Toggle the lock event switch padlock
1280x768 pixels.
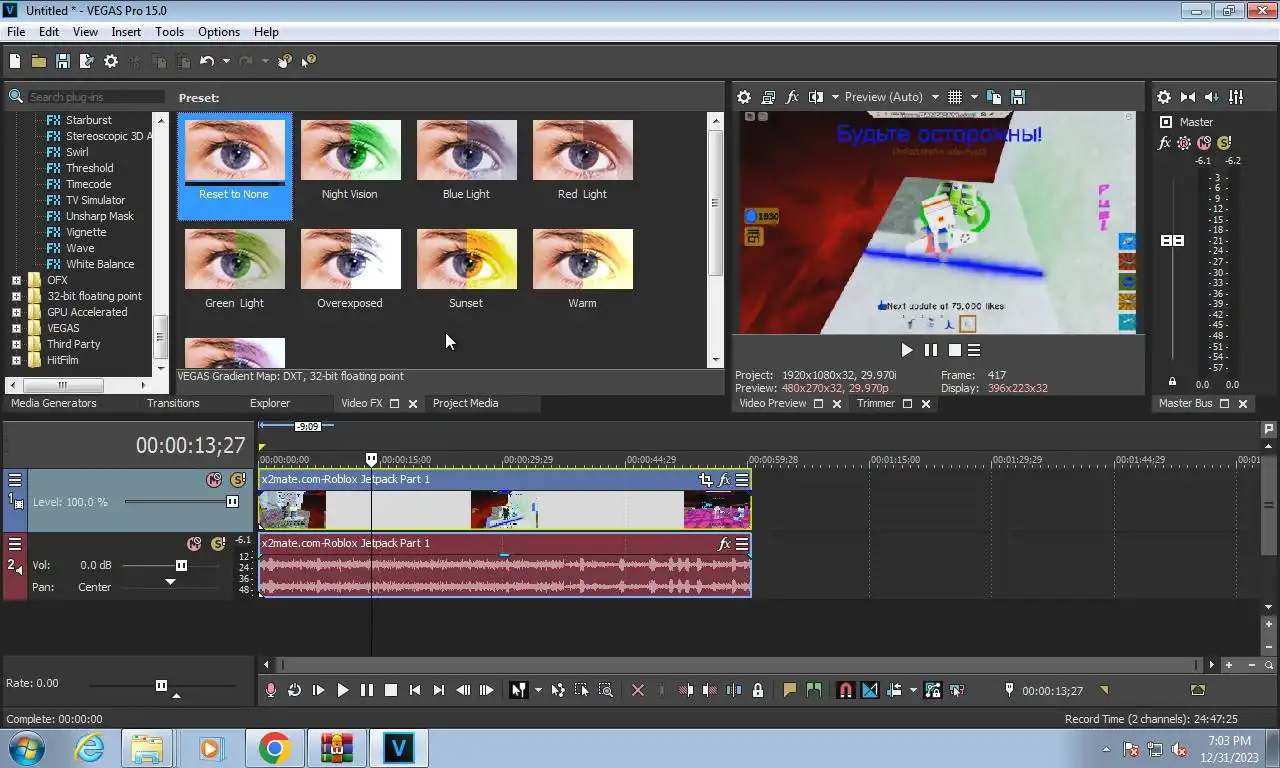point(758,690)
